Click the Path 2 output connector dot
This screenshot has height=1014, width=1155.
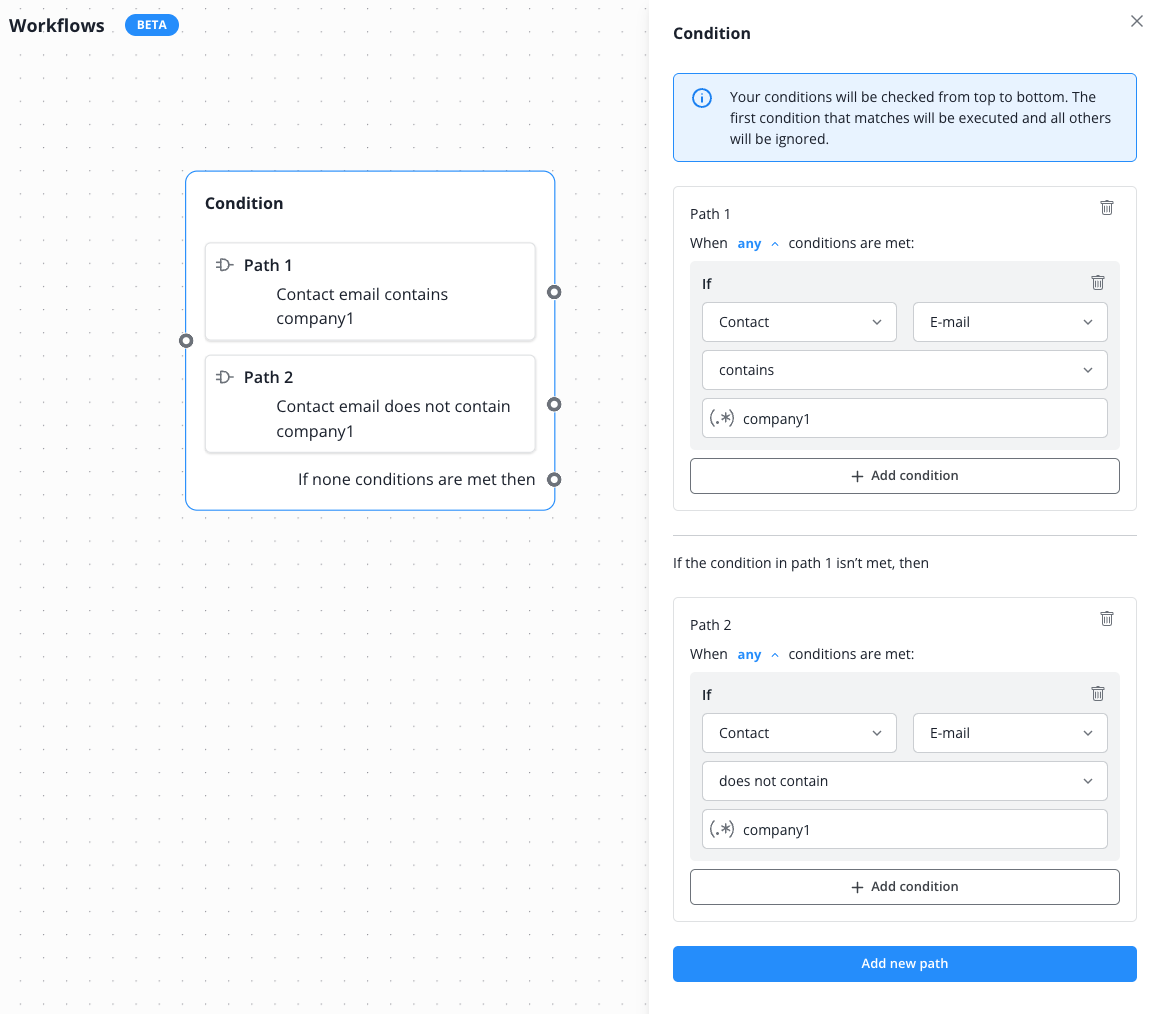(554, 404)
